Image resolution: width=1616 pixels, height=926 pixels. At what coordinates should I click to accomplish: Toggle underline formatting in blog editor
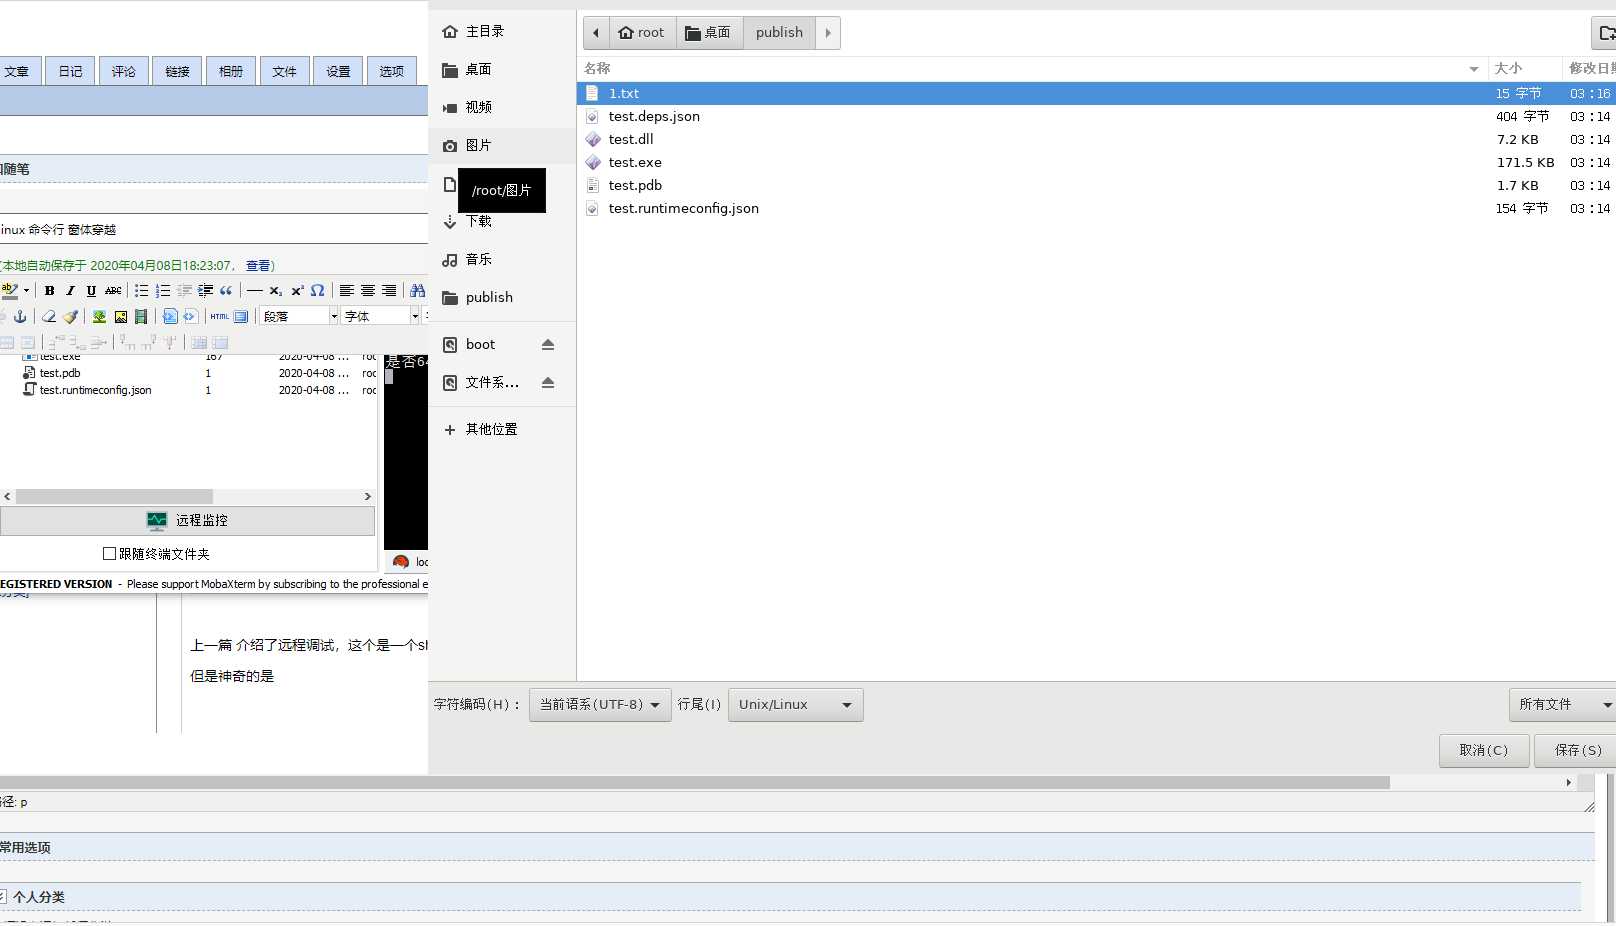pyautogui.click(x=91, y=291)
